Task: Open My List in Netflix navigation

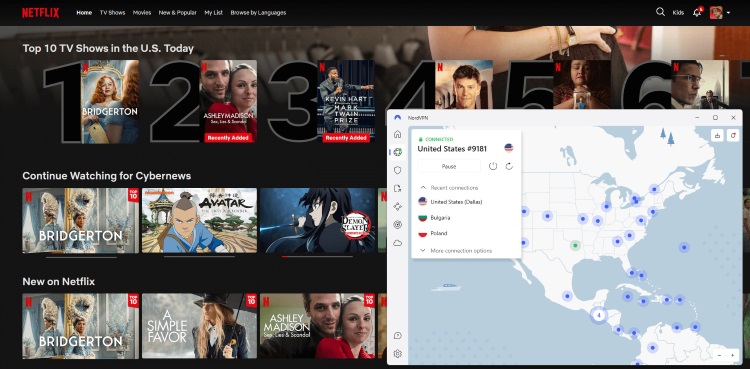Action: tap(213, 13)
